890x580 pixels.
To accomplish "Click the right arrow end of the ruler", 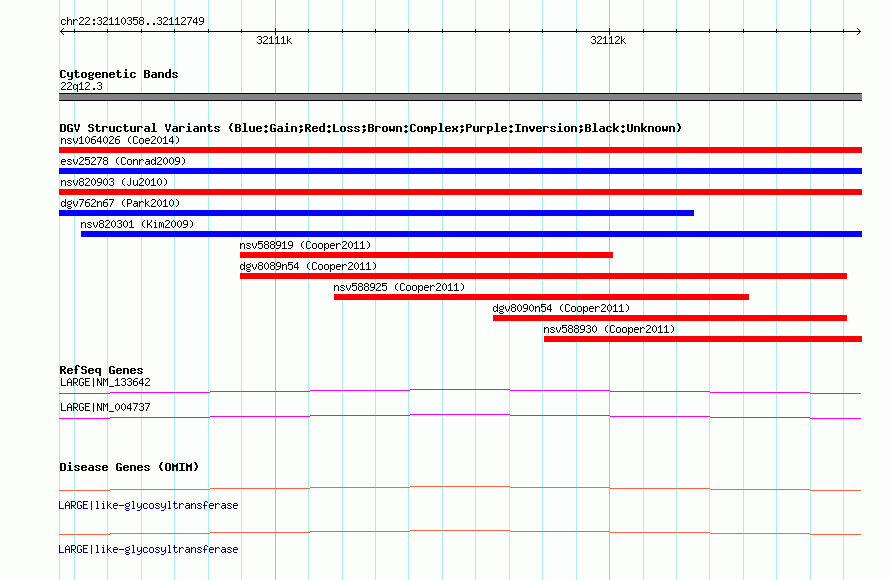I will (x=859, y=31).
